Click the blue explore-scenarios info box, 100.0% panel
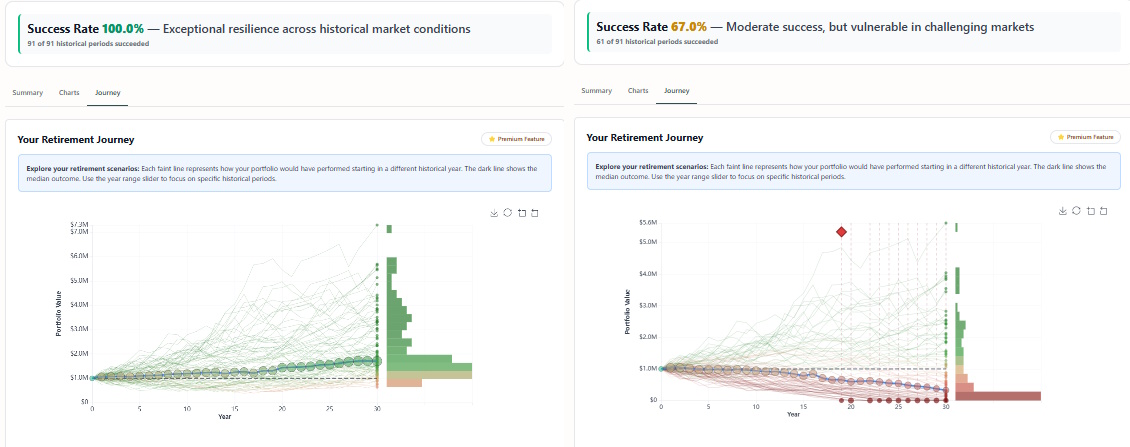This screenshot has height=447, width=1130. [x=285, y=172]
